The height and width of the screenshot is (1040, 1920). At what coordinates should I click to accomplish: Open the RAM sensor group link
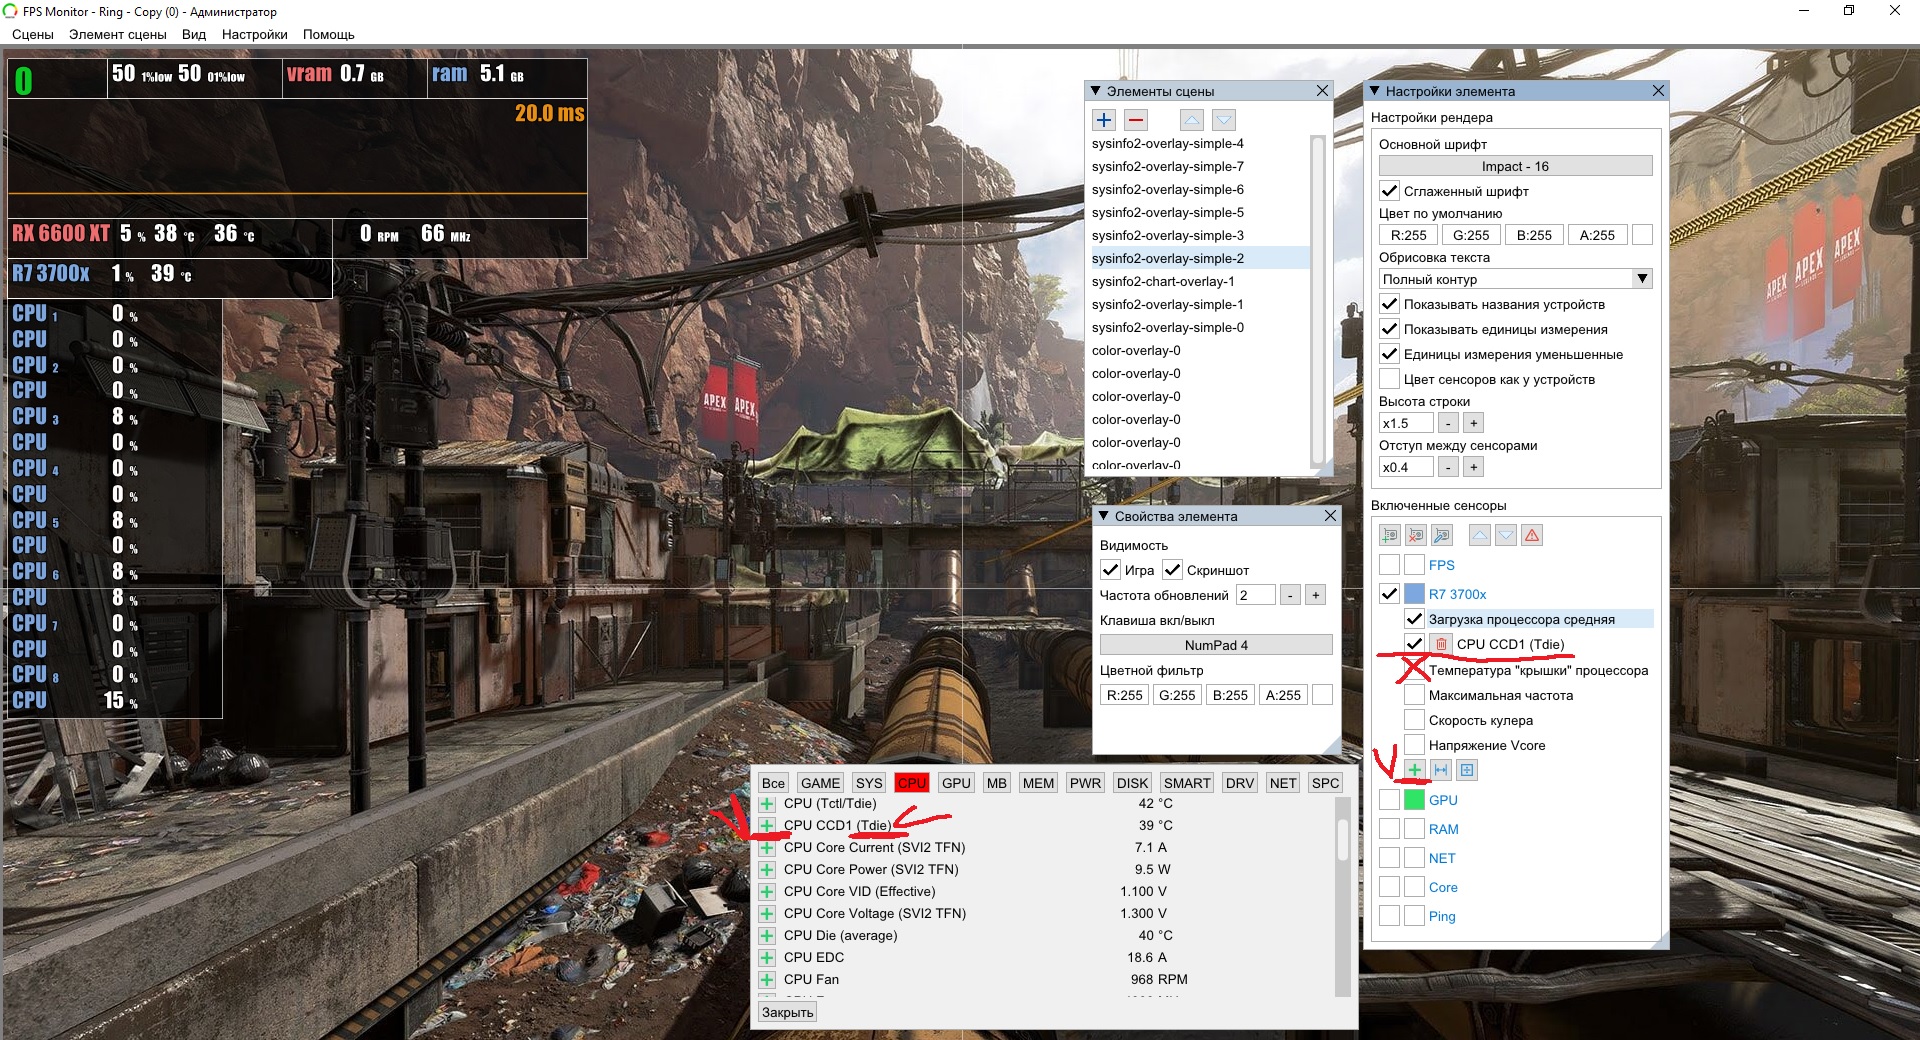tap(1443, 829)
